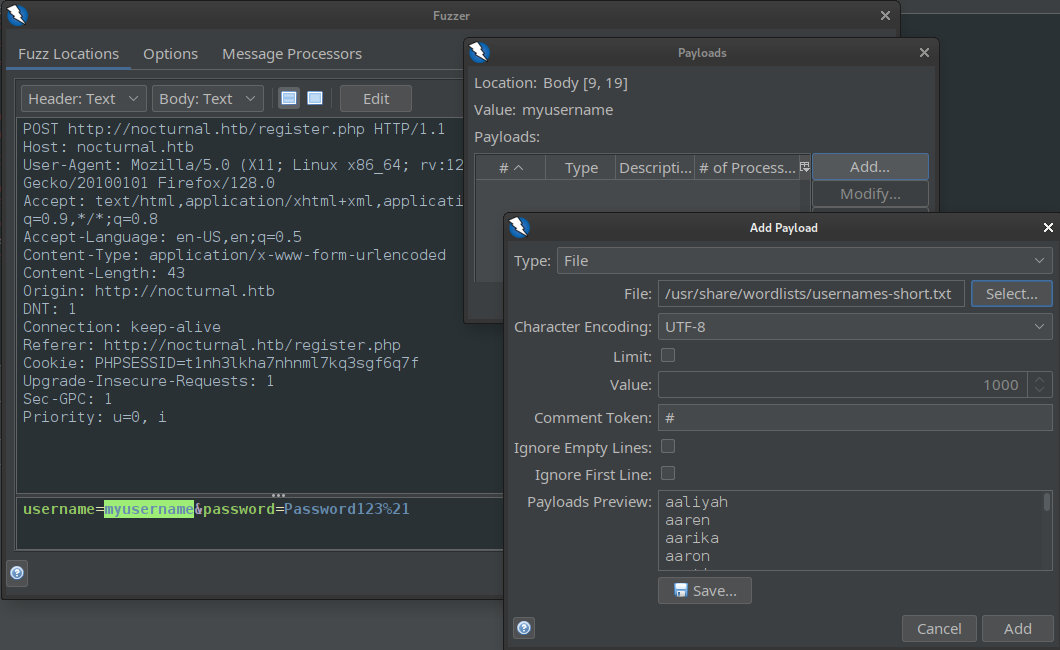Open the Body: Text dropdown
This screenshot has height=650, width=1060.
(207, 98)
